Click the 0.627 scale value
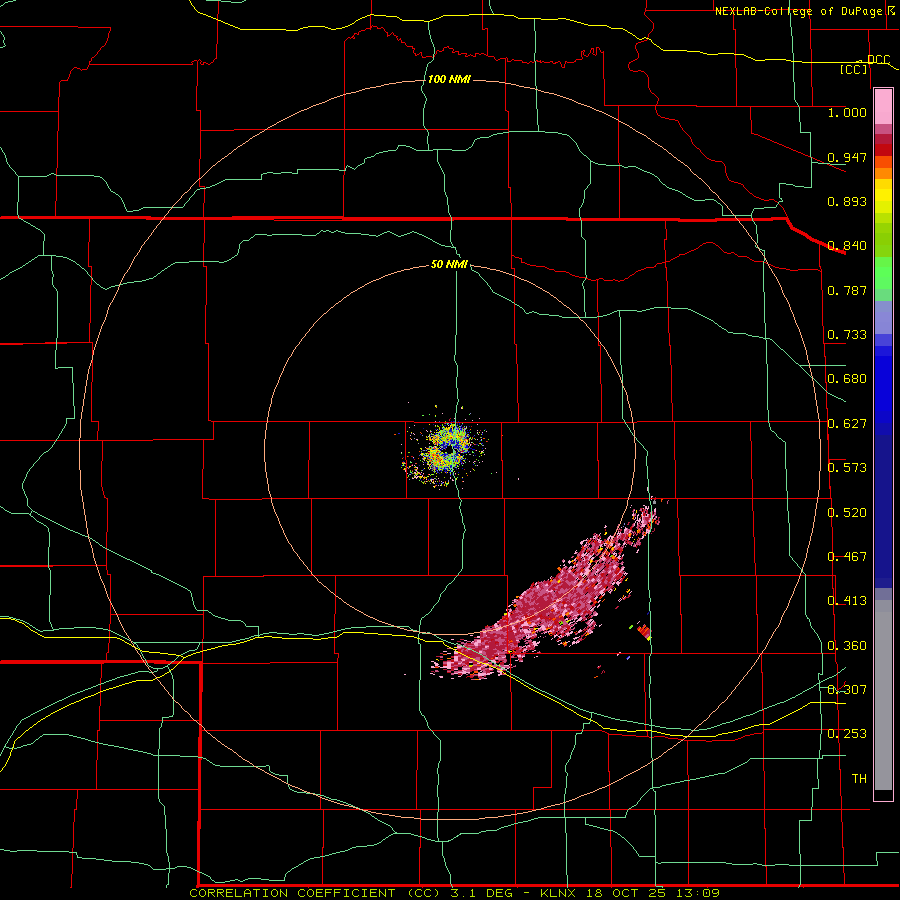This screenshot has height=900, width=900. (847, 424)
